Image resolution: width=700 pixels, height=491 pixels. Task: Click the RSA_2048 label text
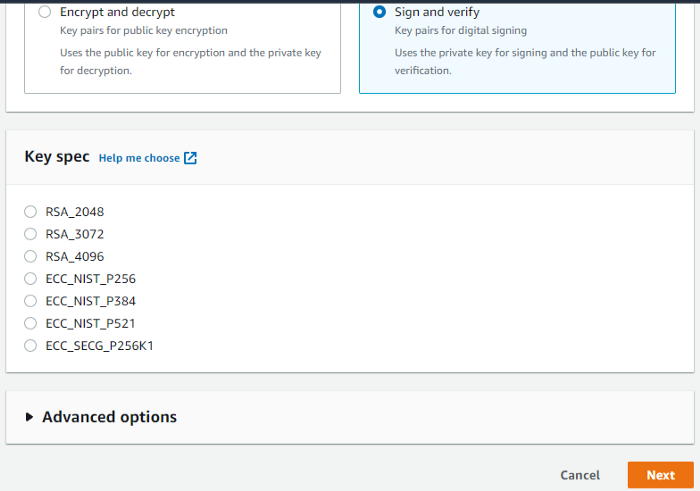[75, 212]
